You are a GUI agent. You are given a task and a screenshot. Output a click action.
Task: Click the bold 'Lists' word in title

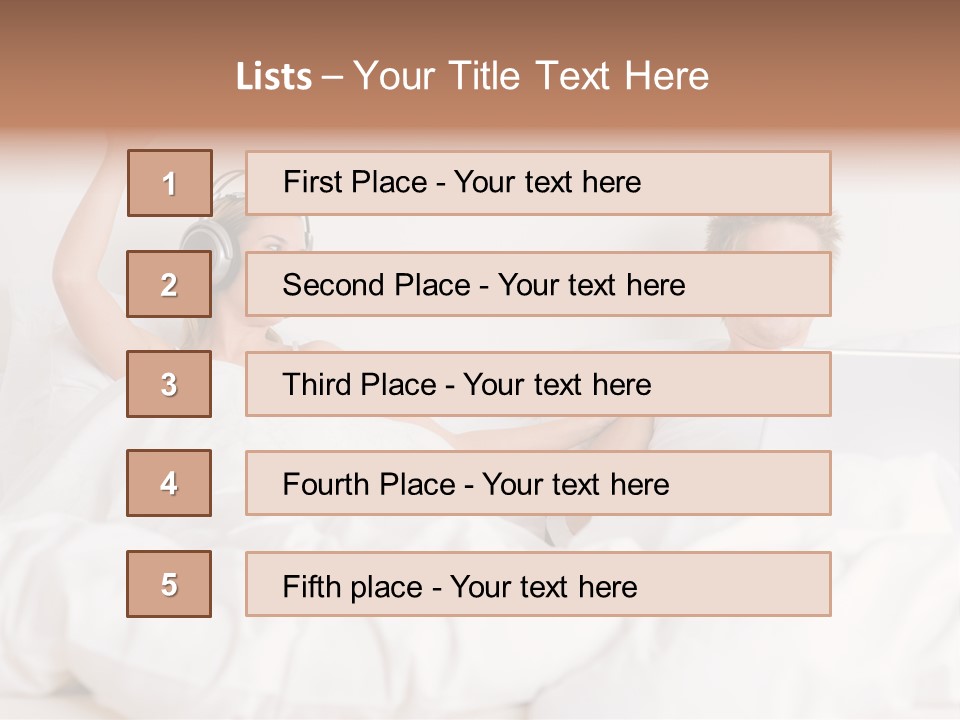pos(274,77)
